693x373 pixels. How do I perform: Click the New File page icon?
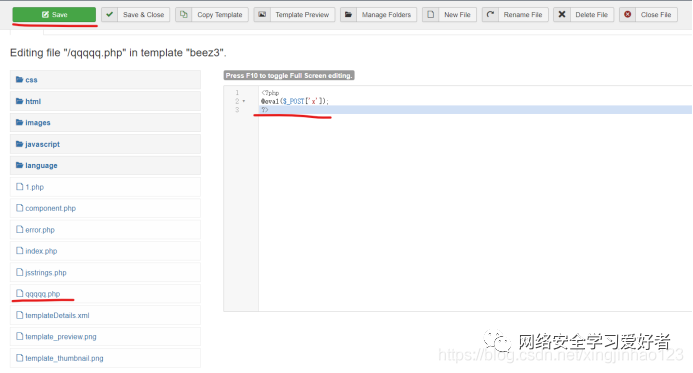430,15
